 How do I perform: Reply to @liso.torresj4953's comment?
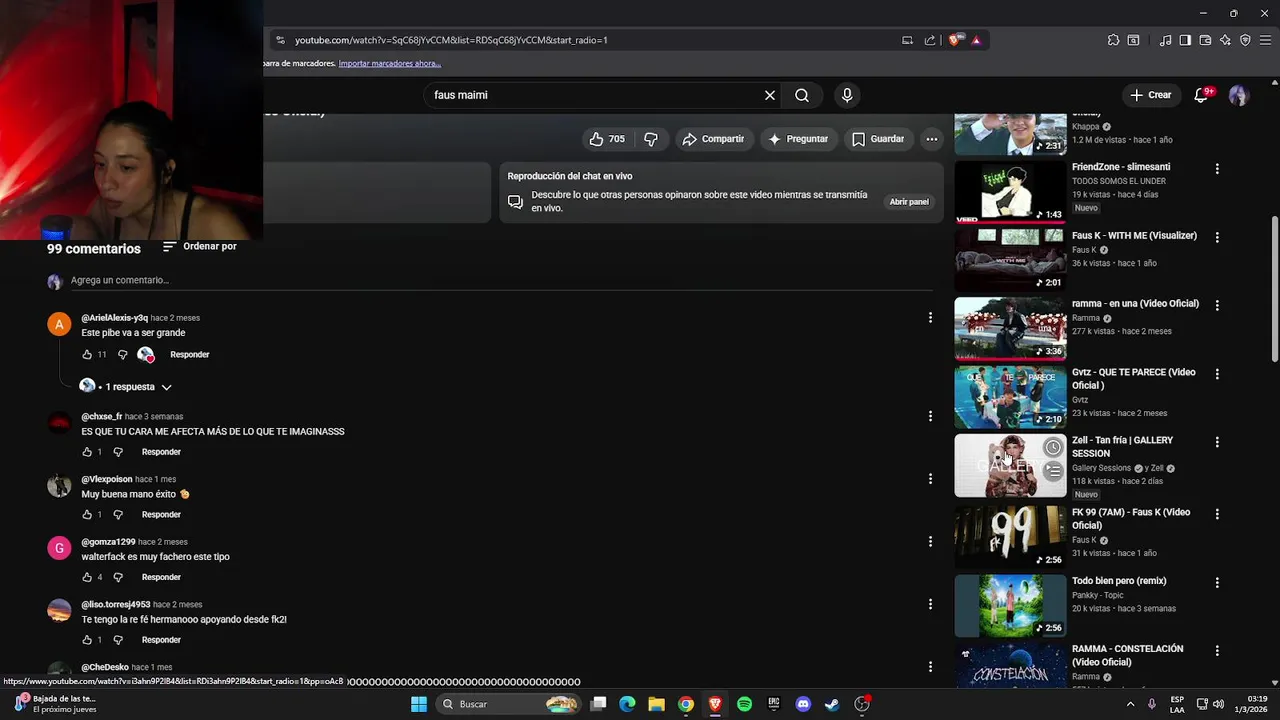161,640
